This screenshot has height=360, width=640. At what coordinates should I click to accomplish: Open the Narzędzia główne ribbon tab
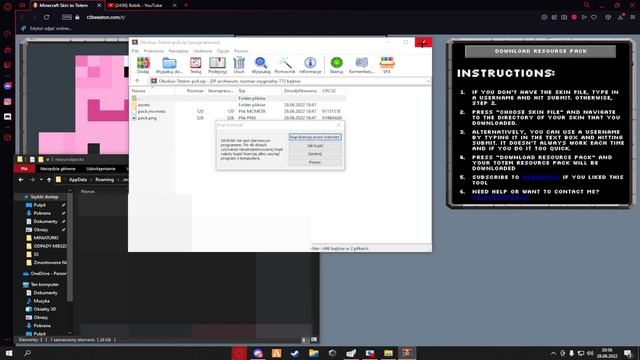pos(58,169)
